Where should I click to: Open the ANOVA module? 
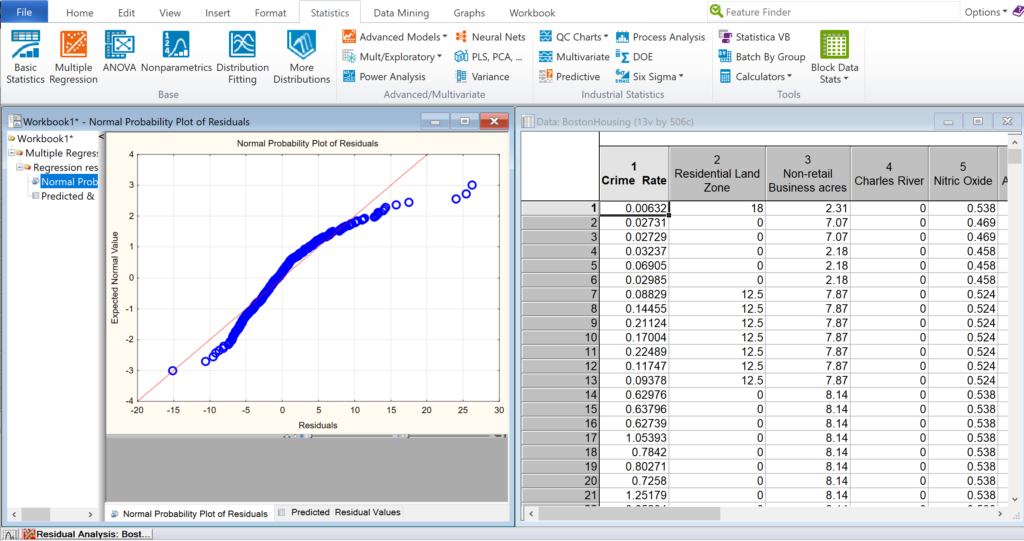click(120, 52)
